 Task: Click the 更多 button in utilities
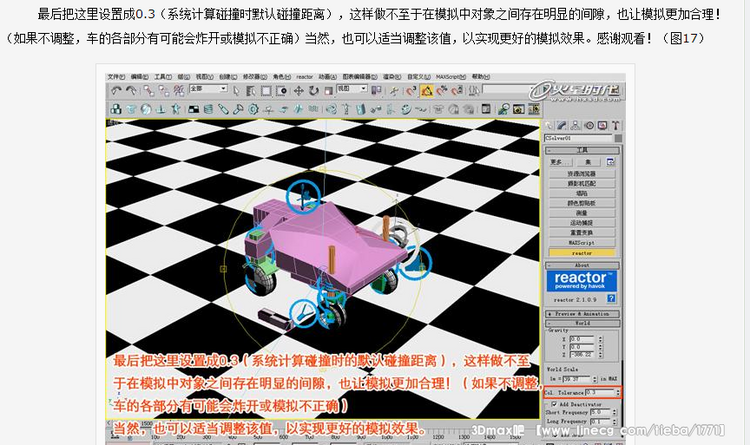[x=560, y=162]
